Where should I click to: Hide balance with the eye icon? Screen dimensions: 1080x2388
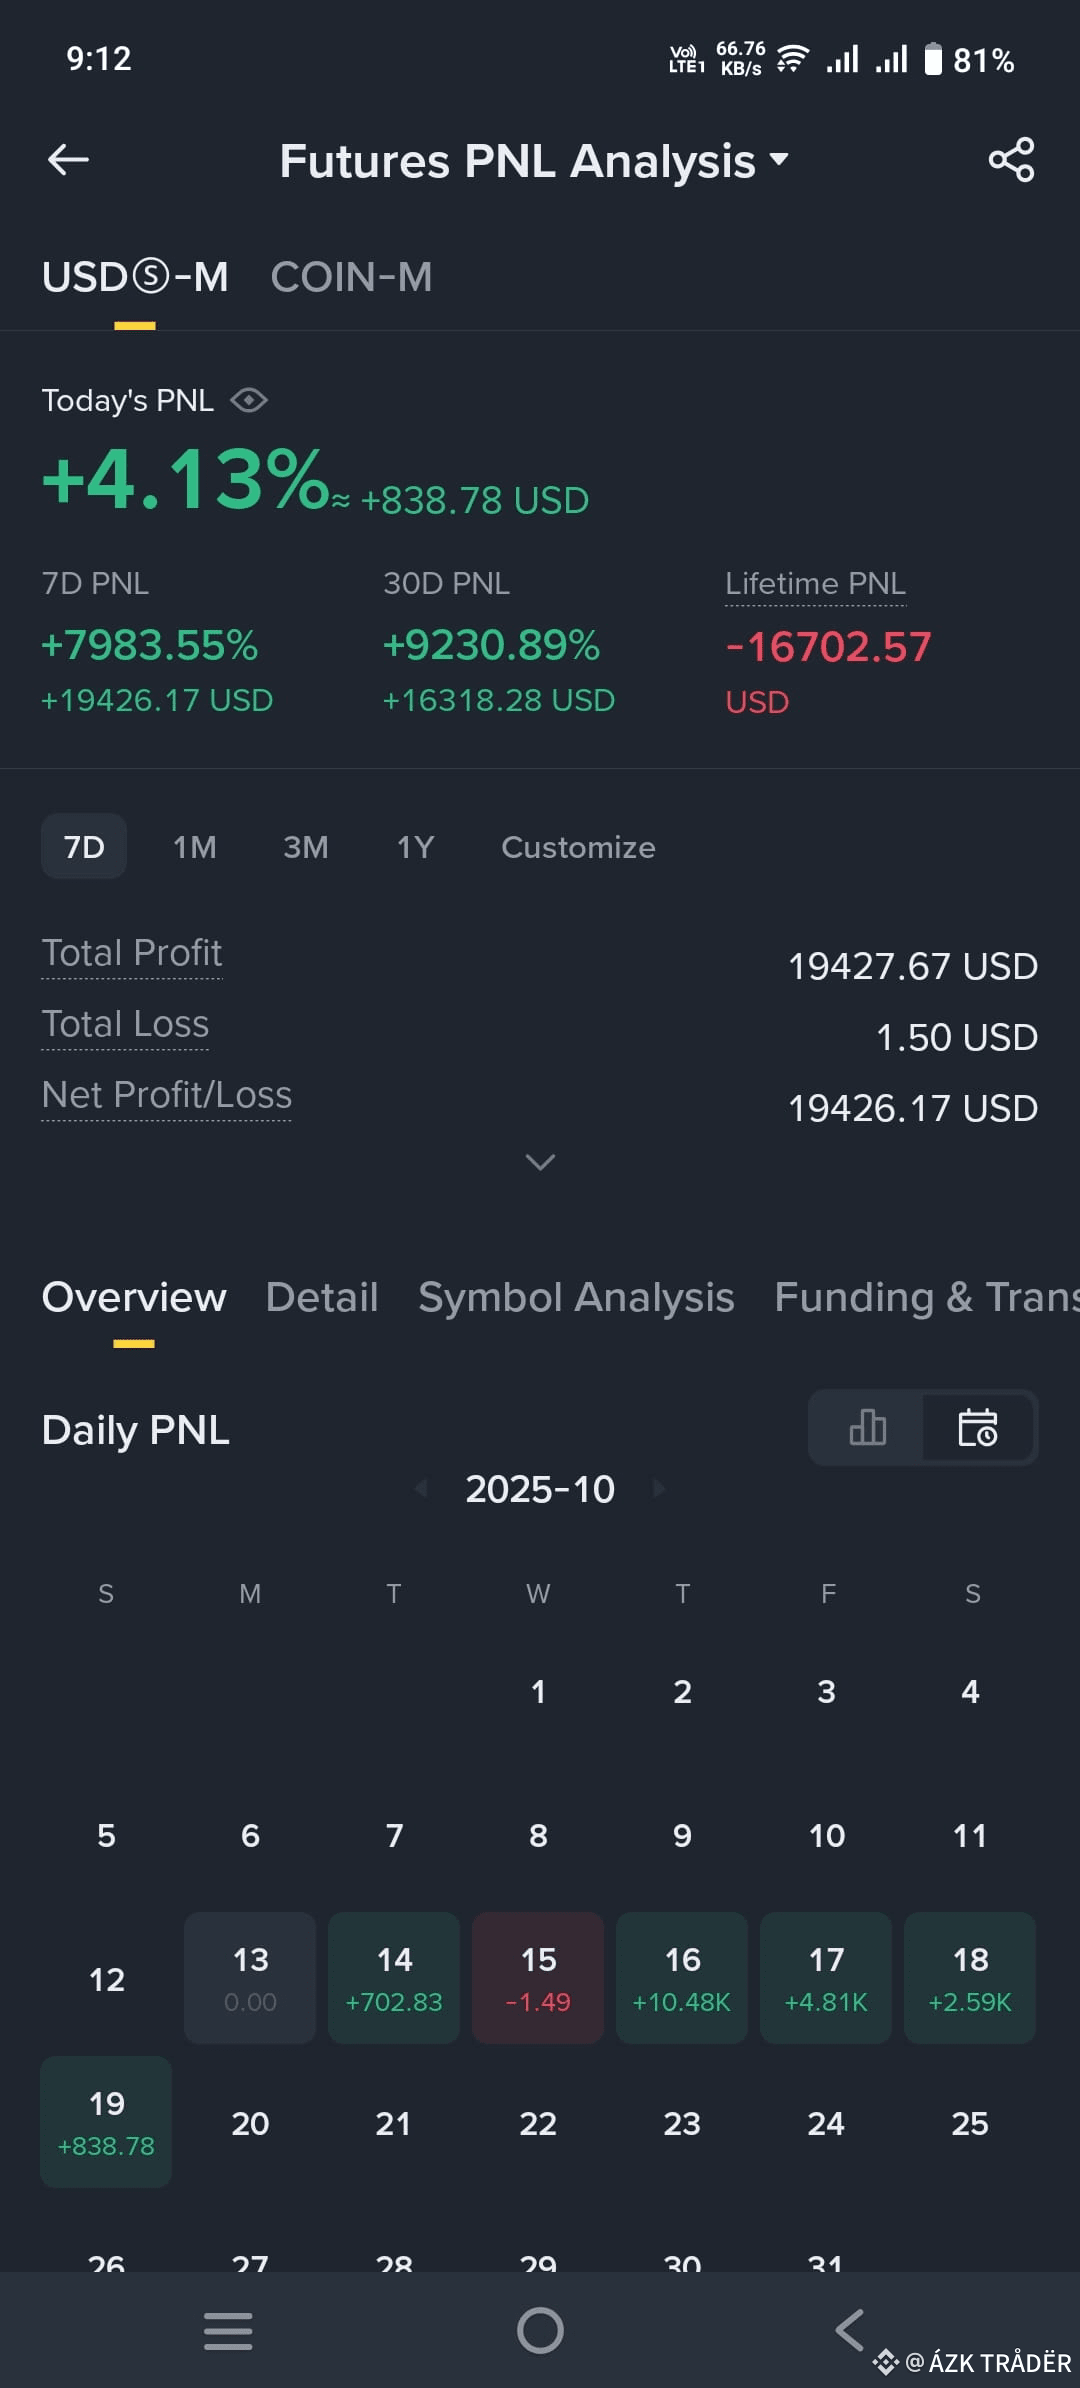pyautogui.click(x=249, y=401)
